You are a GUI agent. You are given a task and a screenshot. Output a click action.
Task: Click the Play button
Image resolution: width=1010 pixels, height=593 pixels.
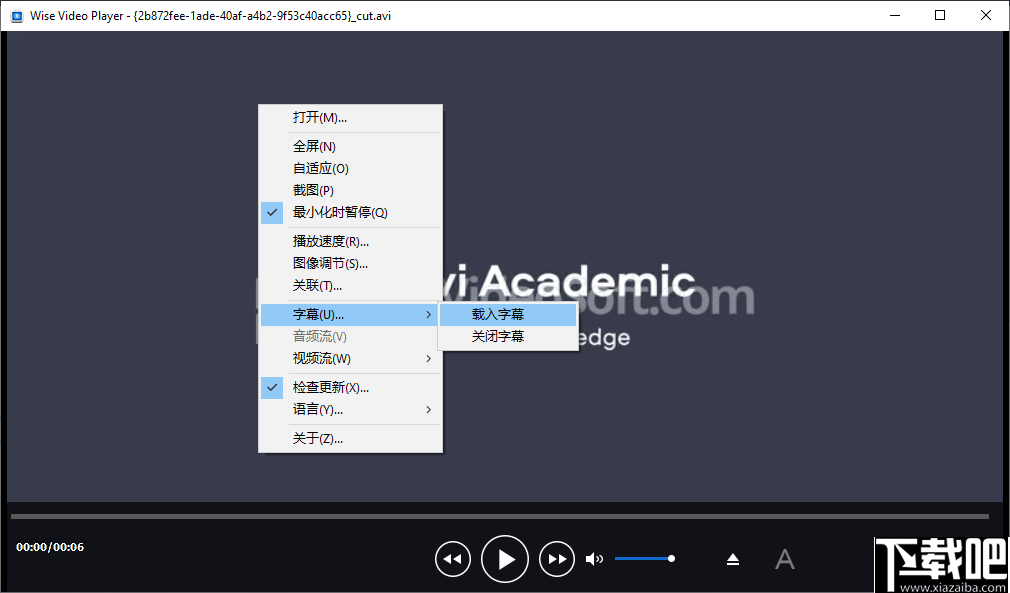505,558
